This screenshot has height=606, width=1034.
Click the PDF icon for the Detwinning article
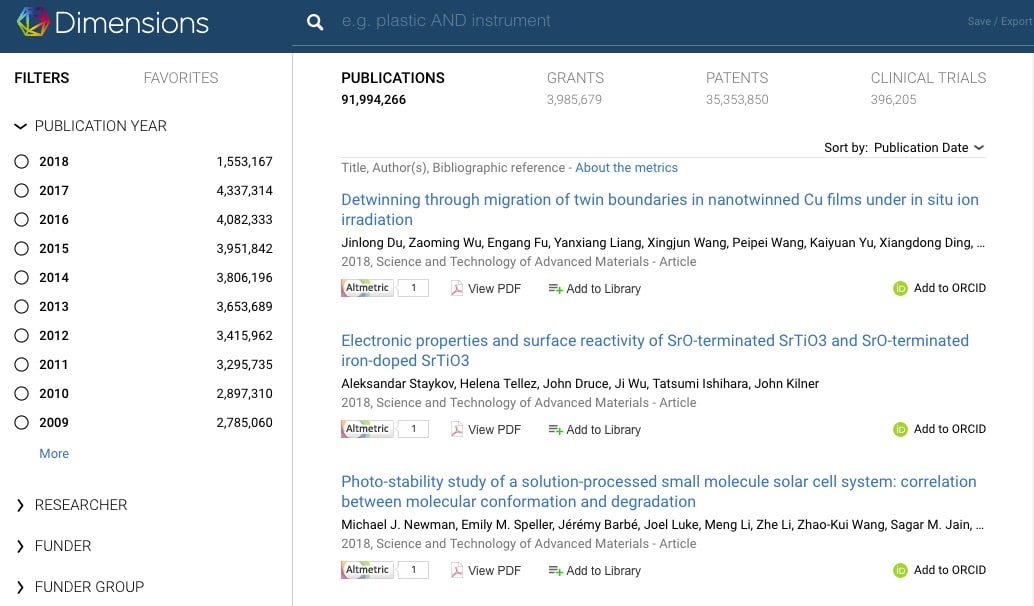click(x=457, y=289)
